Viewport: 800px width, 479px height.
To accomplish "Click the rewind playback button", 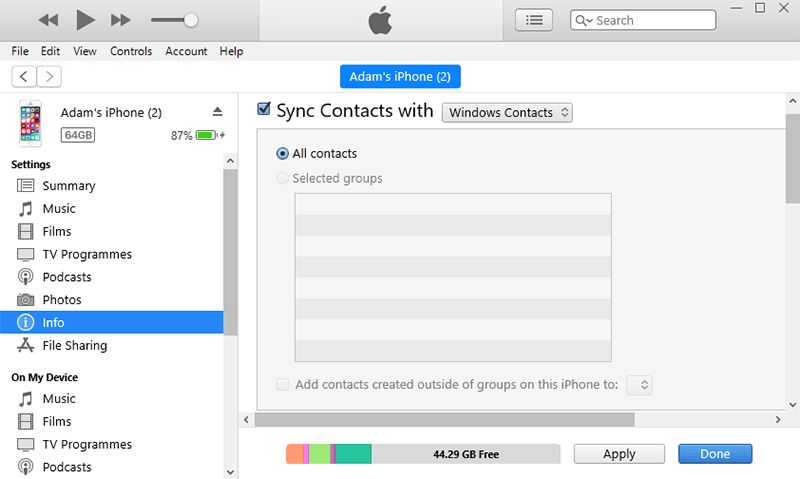I will pyautogui.click(x=48, y=20).
